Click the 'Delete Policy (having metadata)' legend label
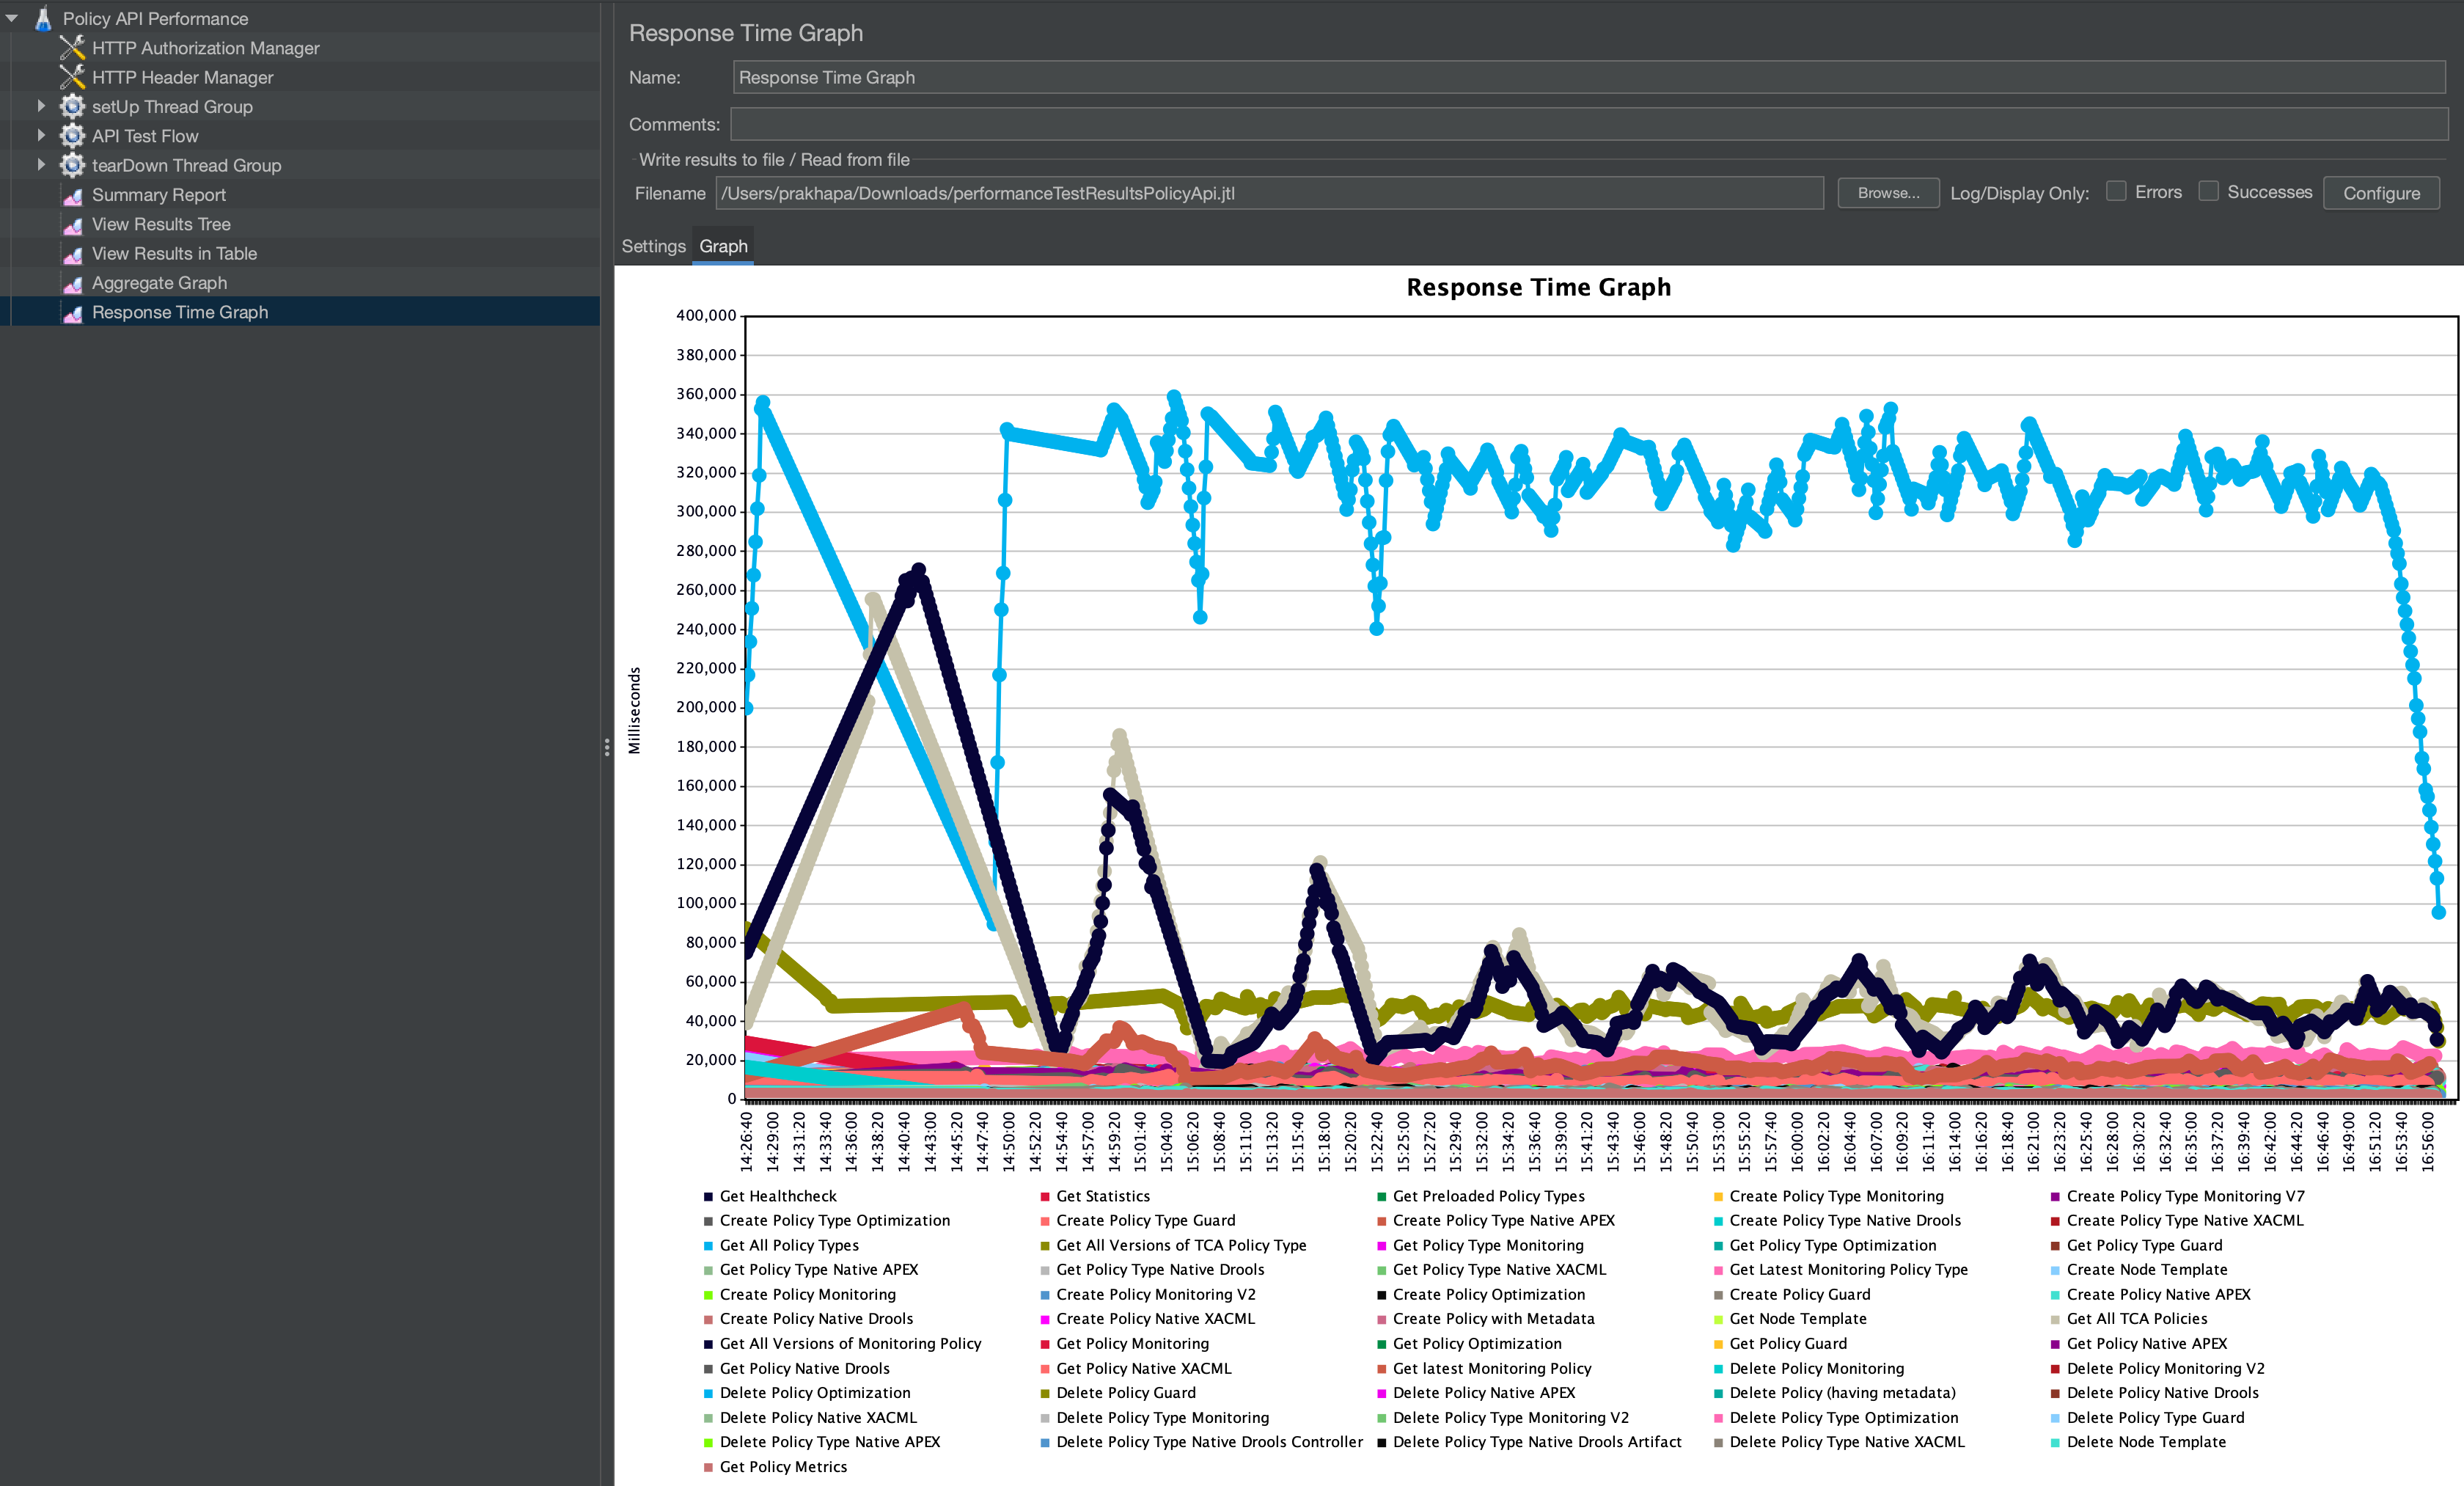 (1842, 1392)
